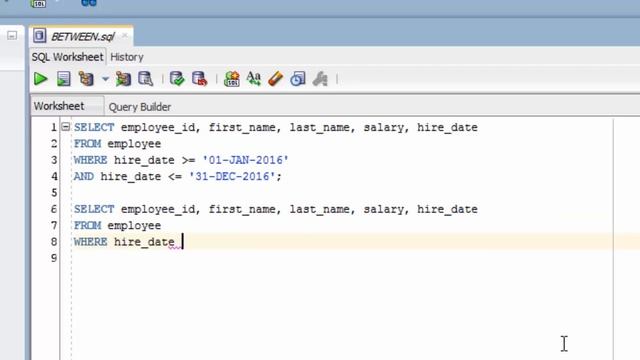Click the grayed-out wrench tool icon
Image resolution: width=640 pixels, height=360 pixels.
[x=320, y=79]
